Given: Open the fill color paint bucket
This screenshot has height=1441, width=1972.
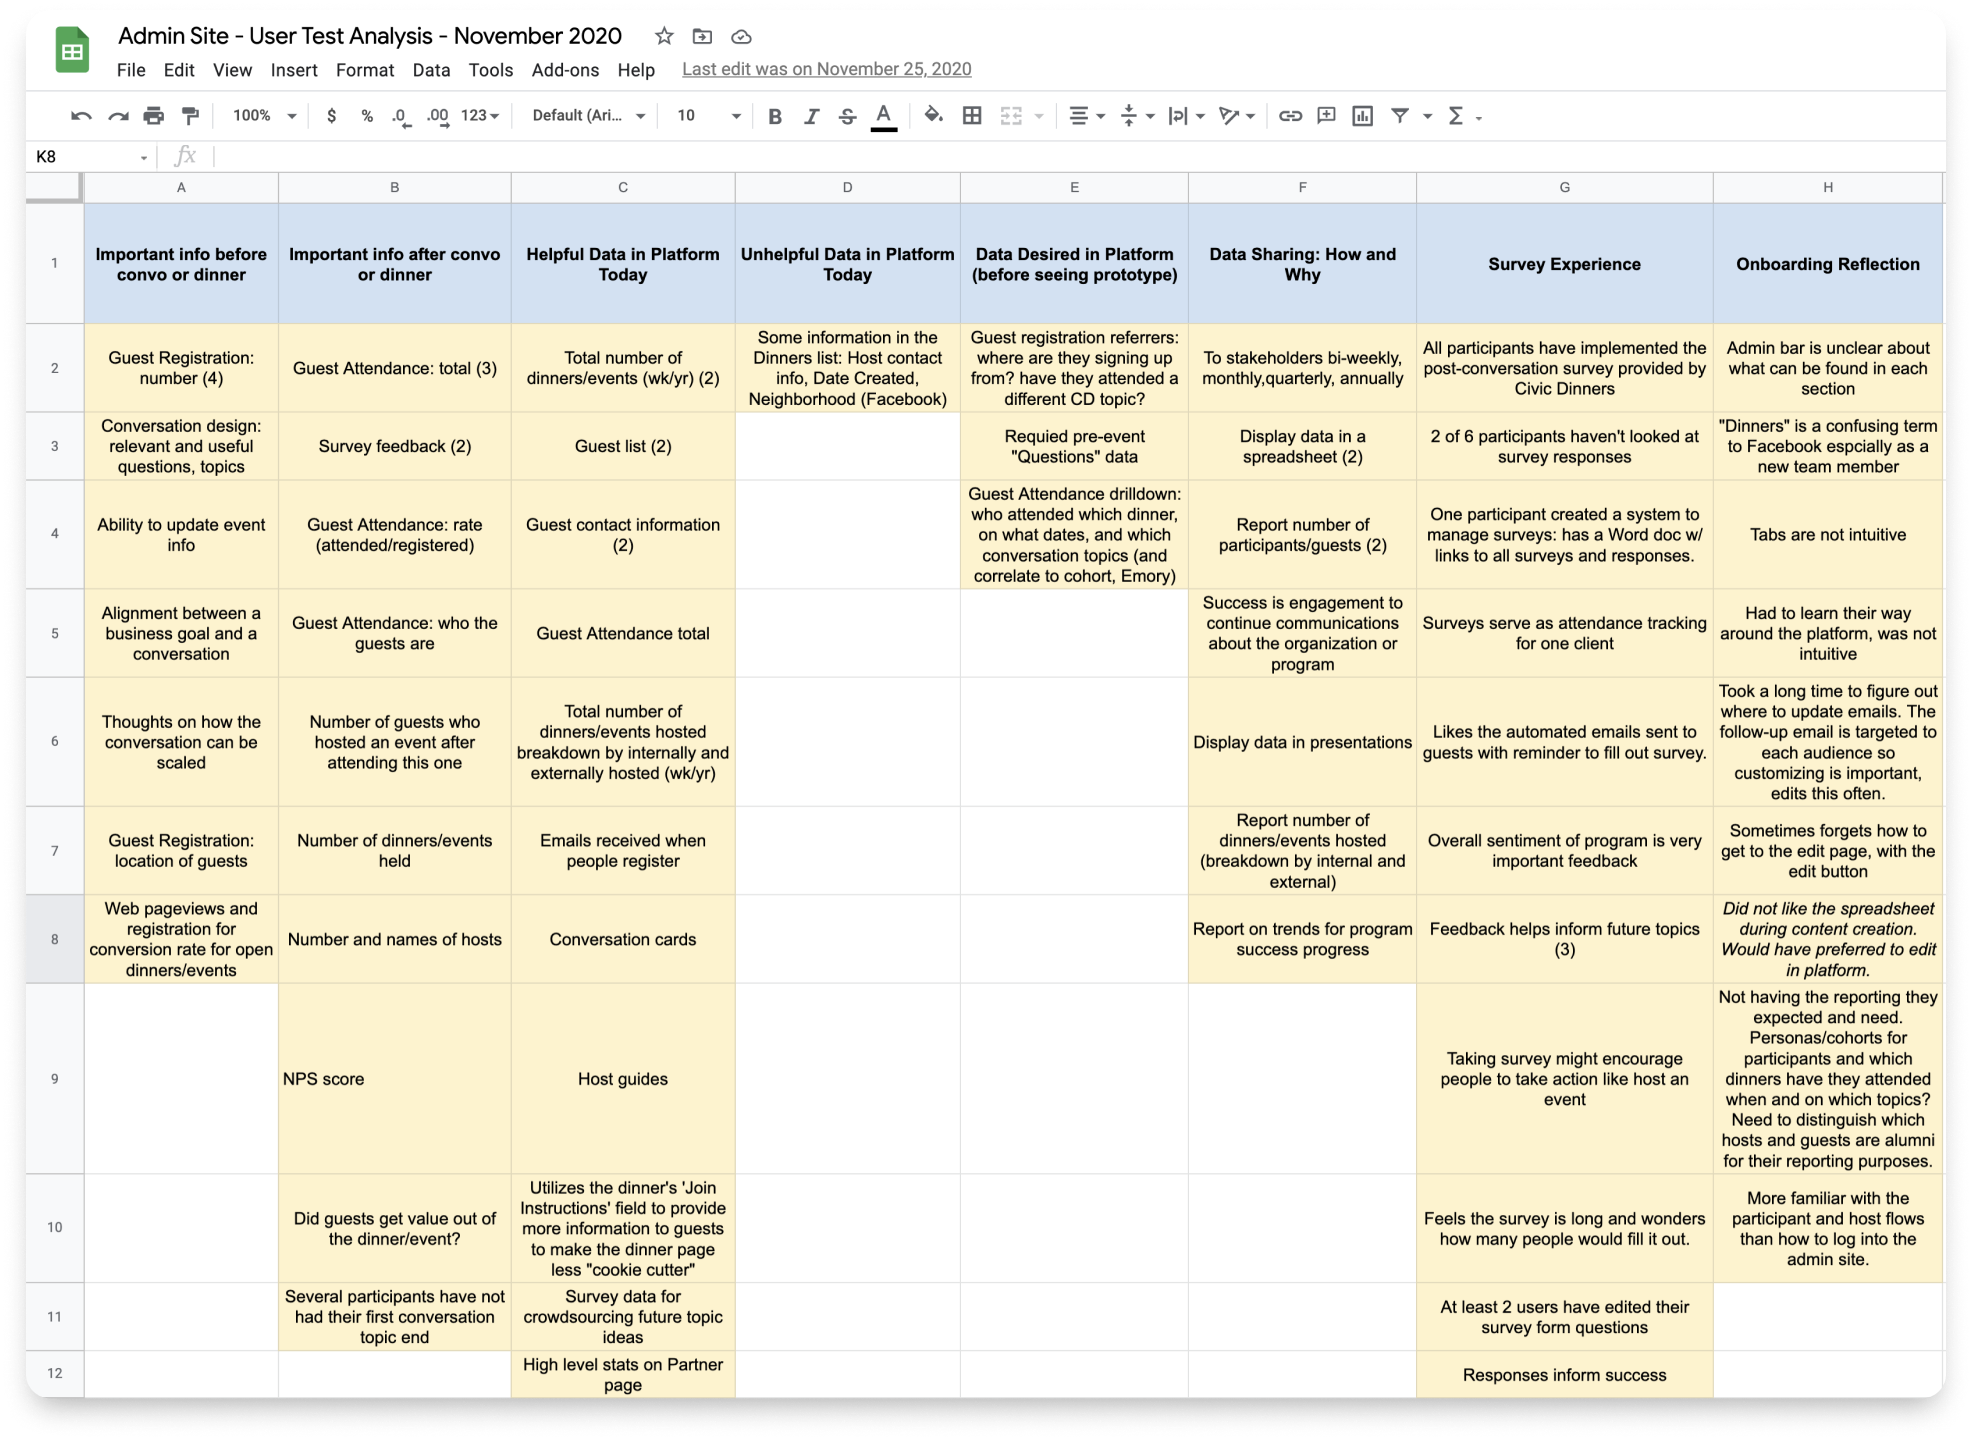Looking at the screenshot, I should [933, 116].
